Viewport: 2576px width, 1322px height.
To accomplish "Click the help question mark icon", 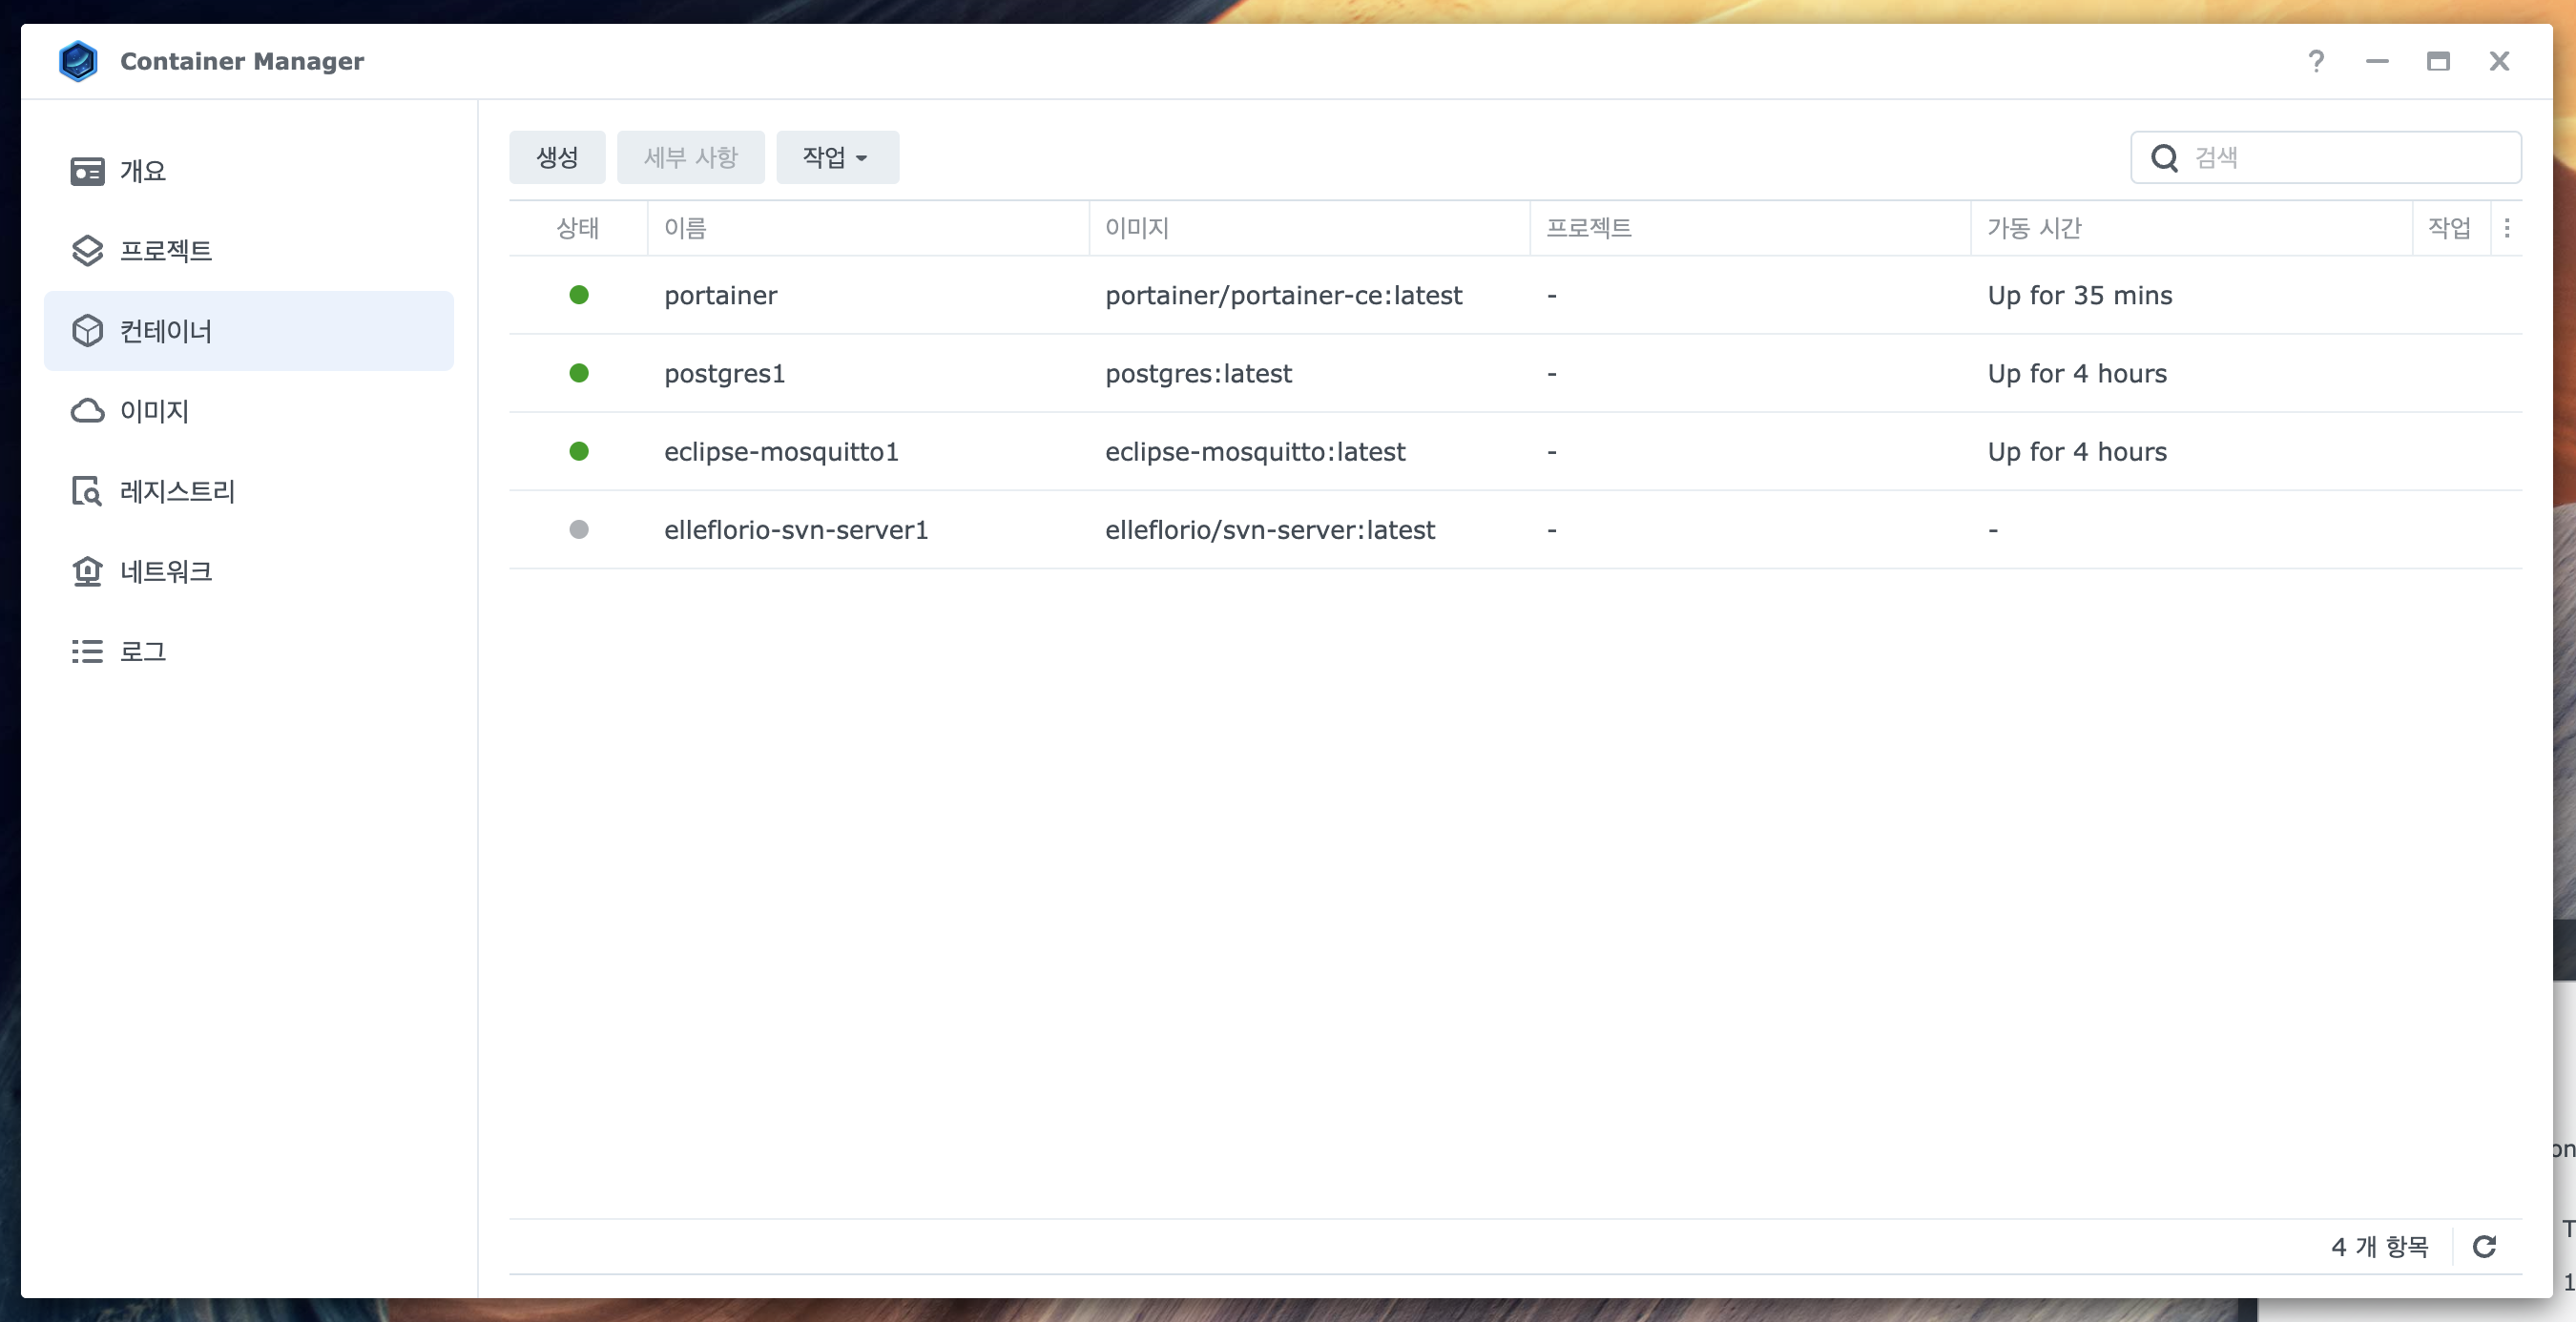I will 2317,61.
